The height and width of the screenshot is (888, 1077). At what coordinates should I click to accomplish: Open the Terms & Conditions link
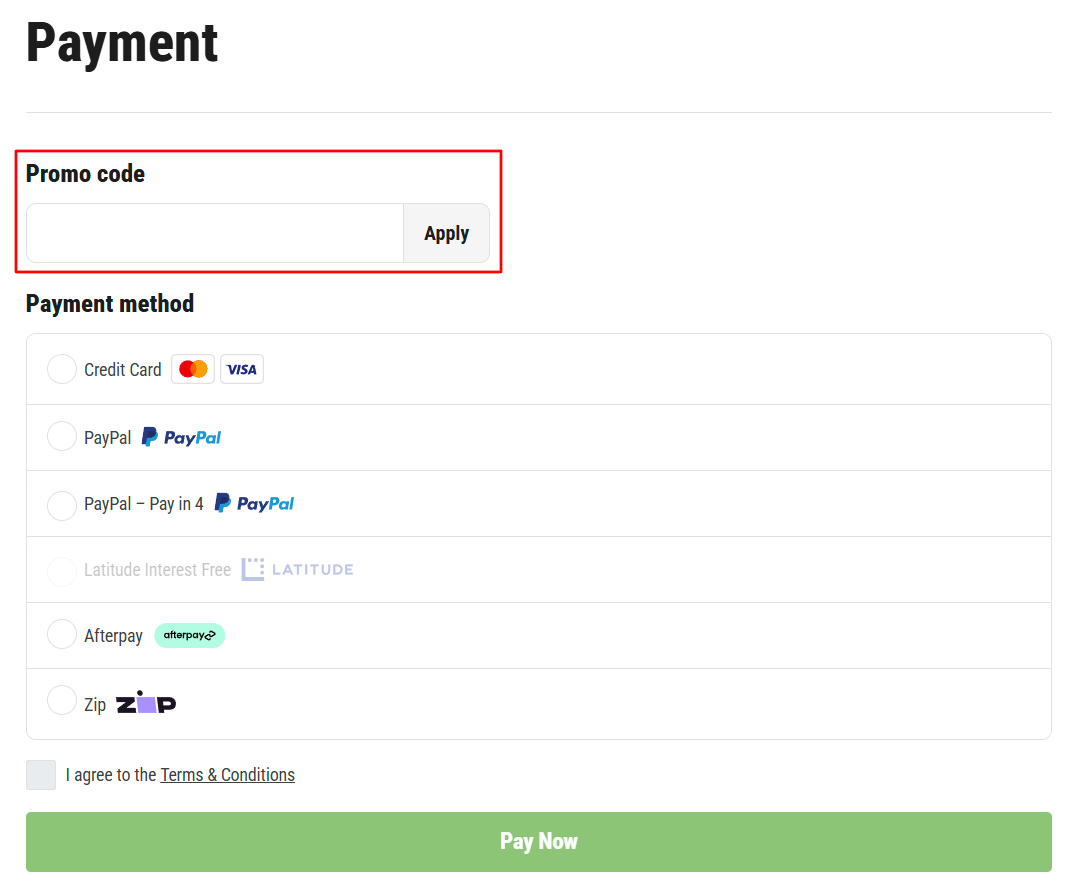[227, 775]
